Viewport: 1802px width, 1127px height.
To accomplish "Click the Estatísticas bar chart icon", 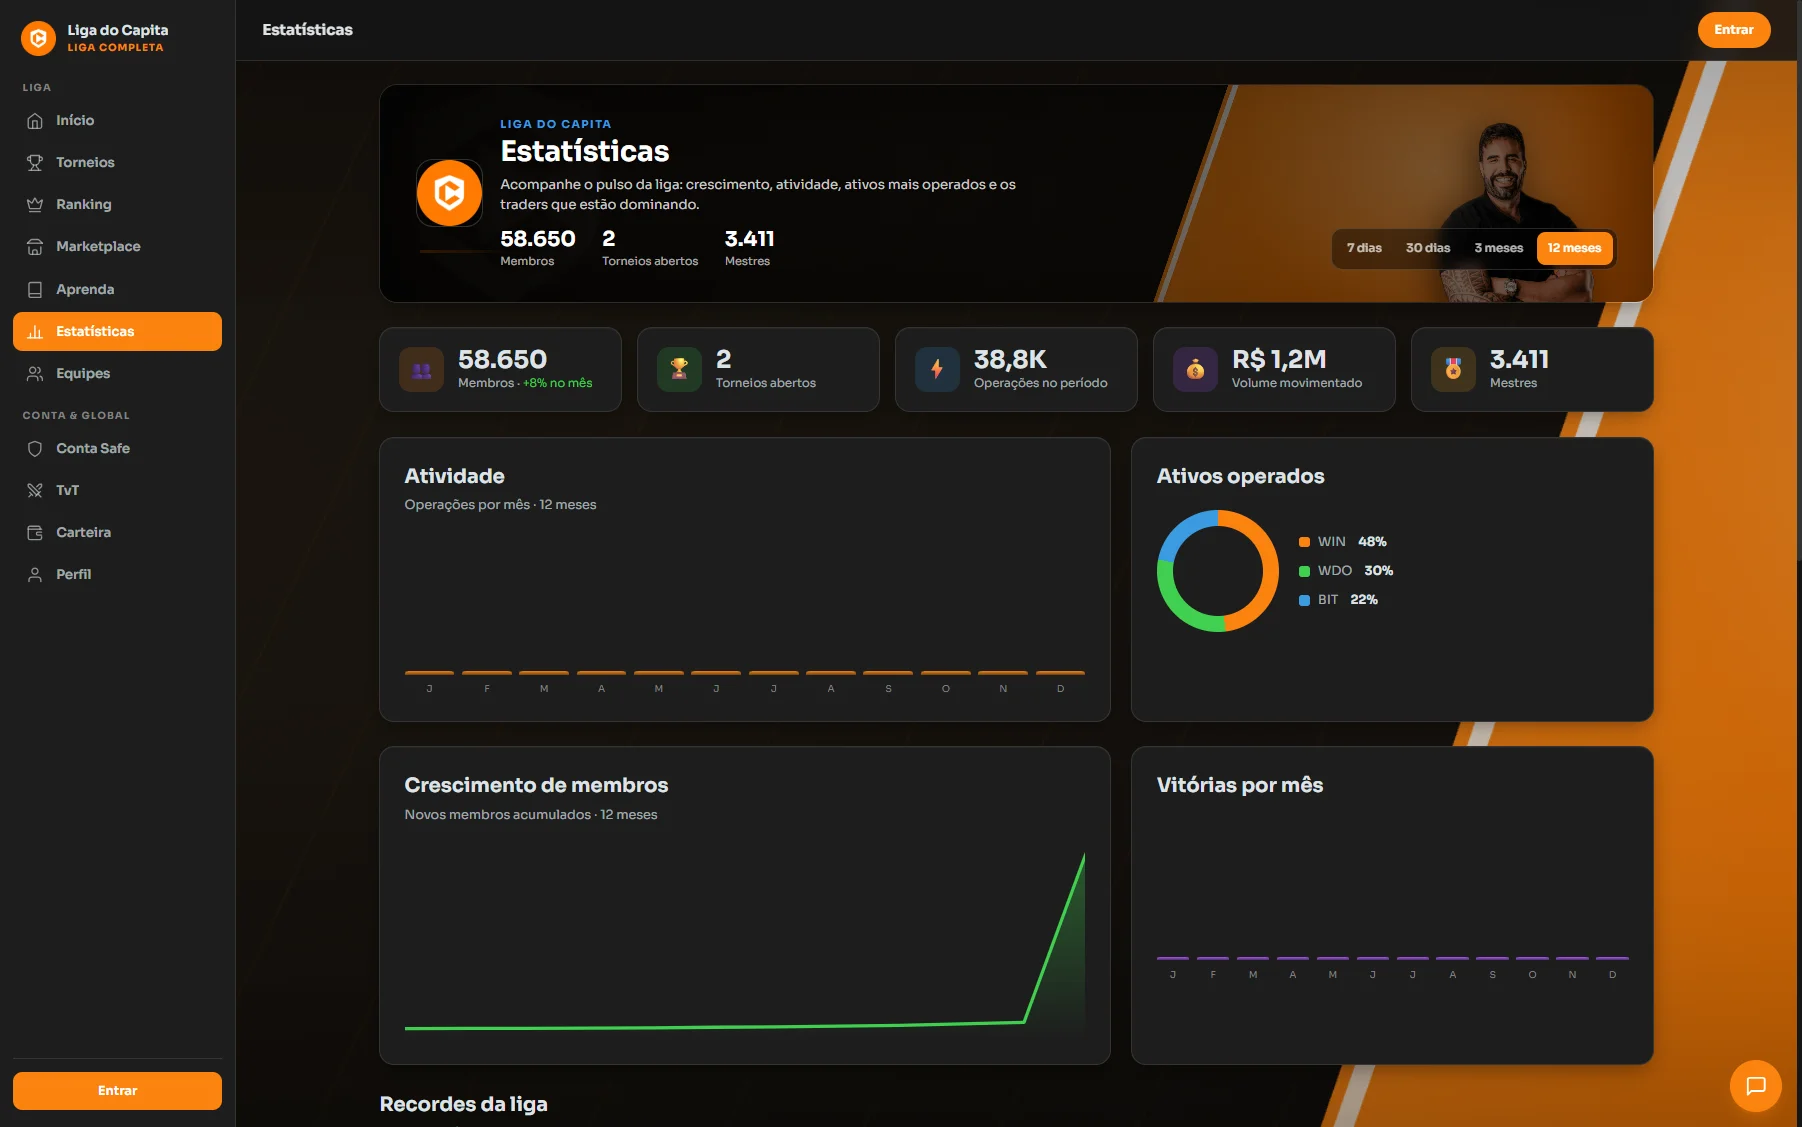I will (x=35, y=332).
